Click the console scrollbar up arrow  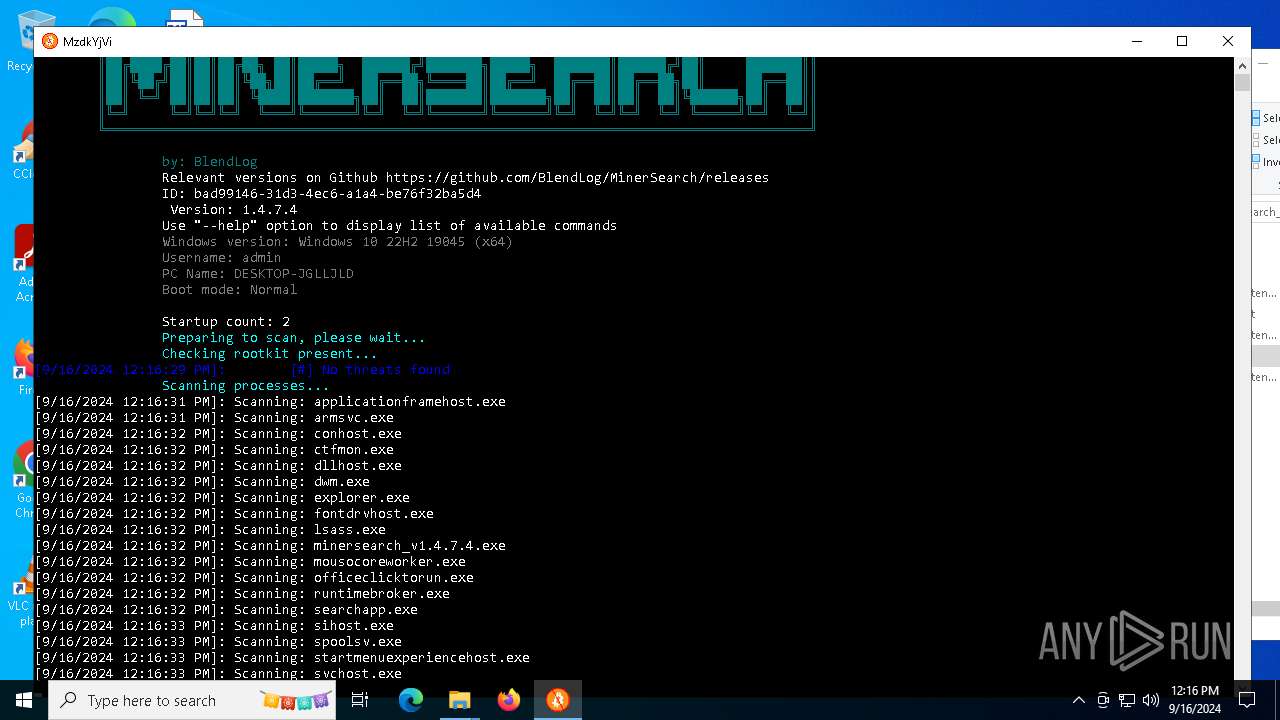[x=1242, y=65]
